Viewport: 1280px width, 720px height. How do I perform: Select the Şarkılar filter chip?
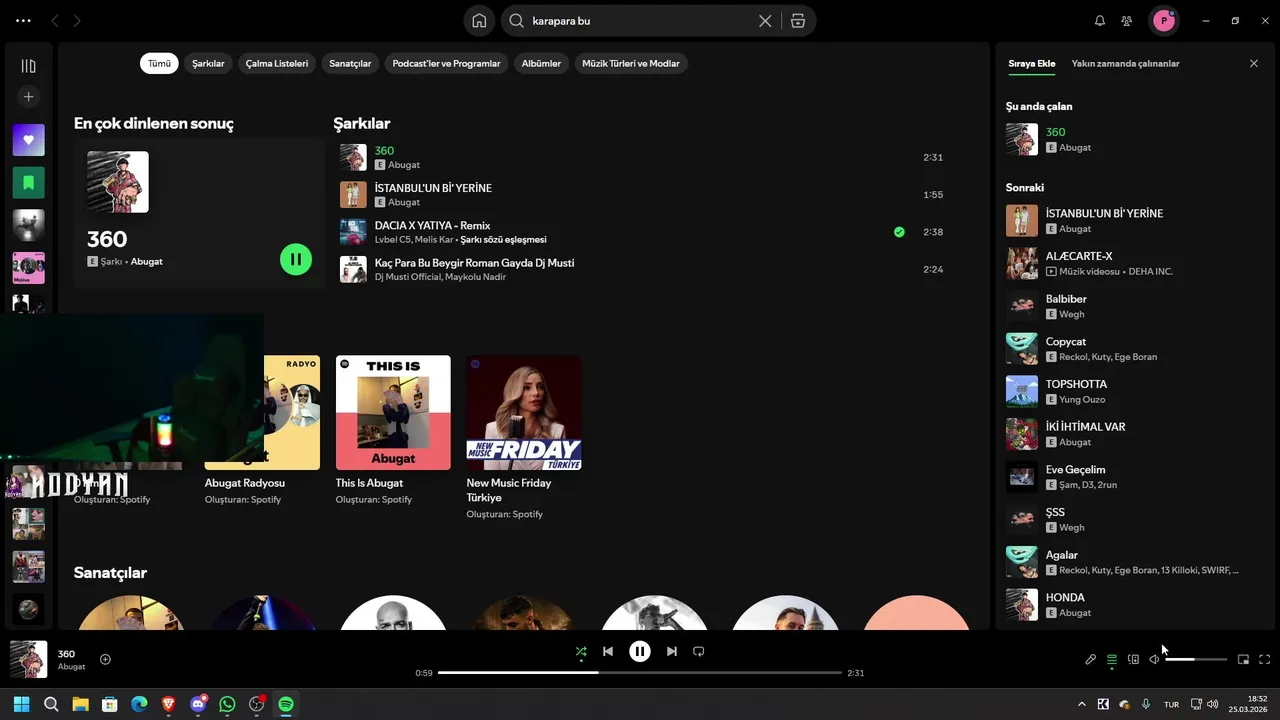208,63
